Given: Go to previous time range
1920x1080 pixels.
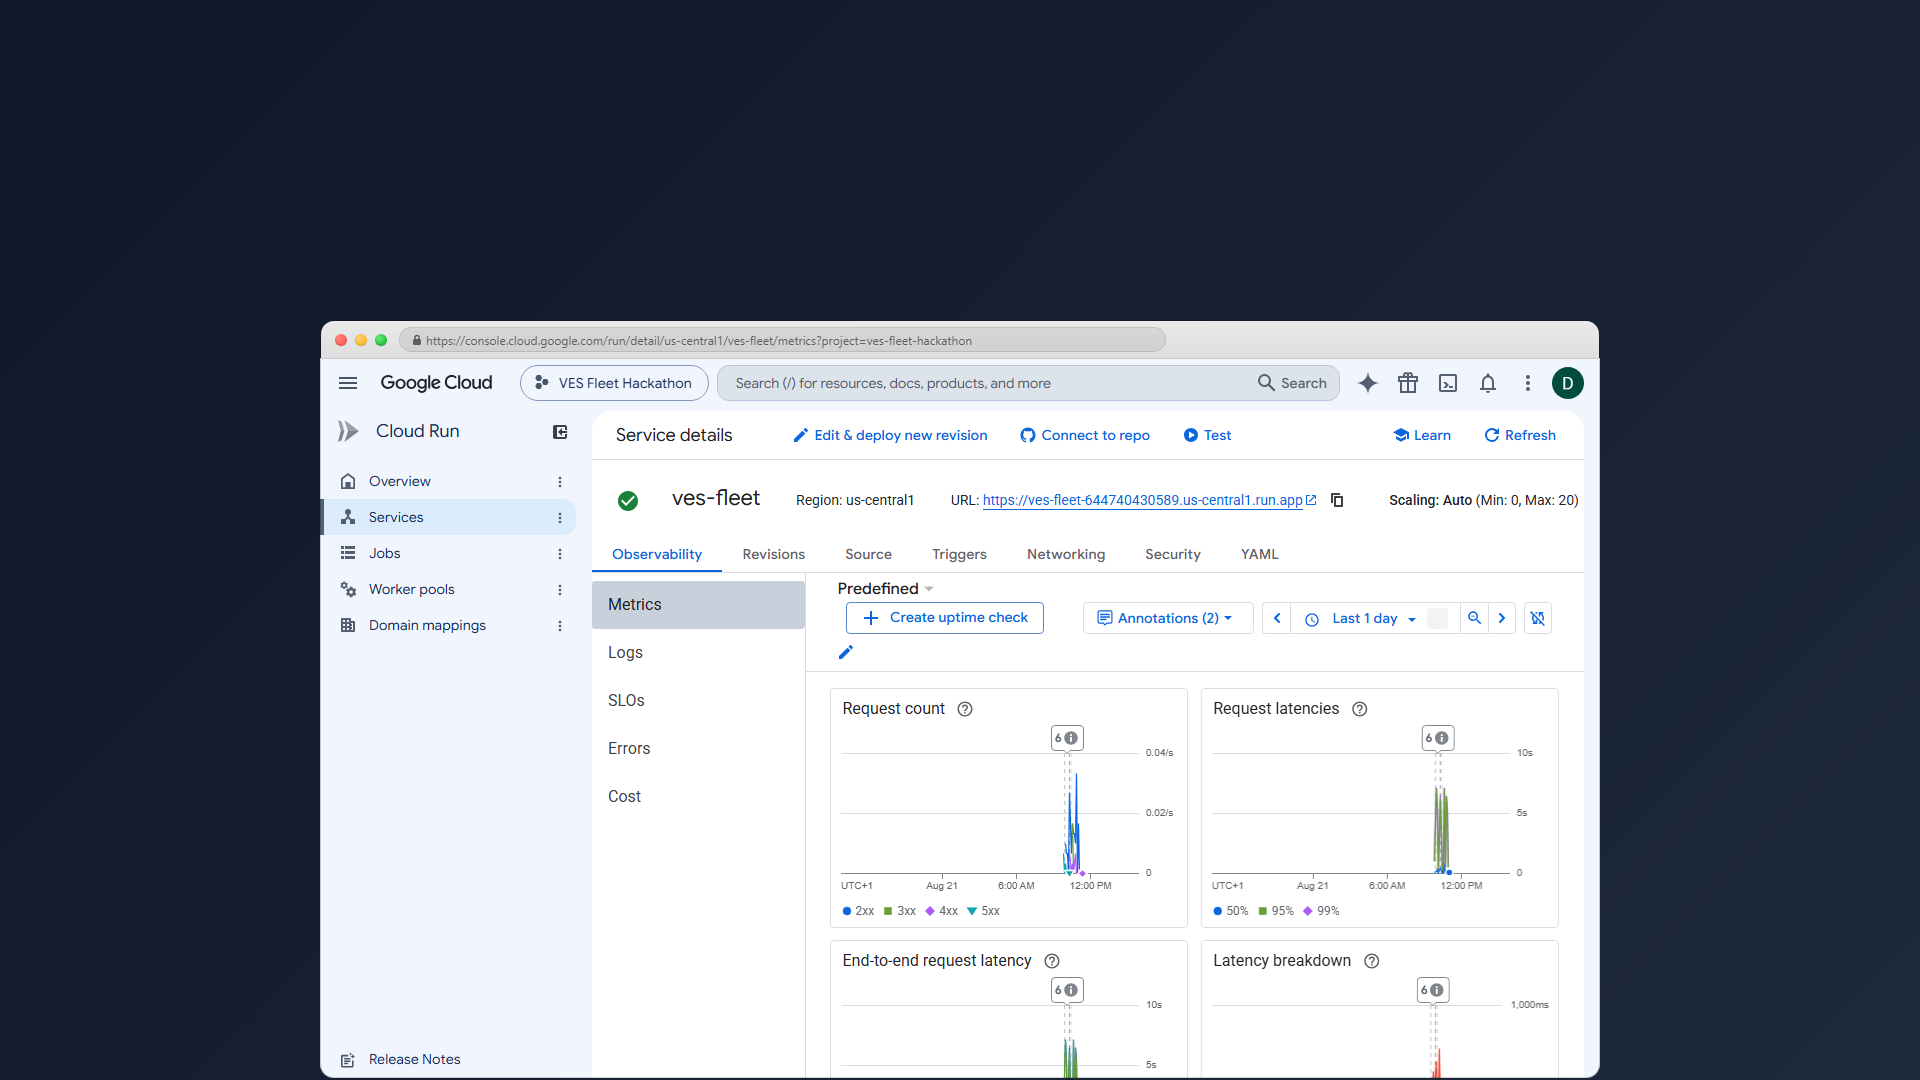Looking at the screenshot, I should pos(1277,618).
